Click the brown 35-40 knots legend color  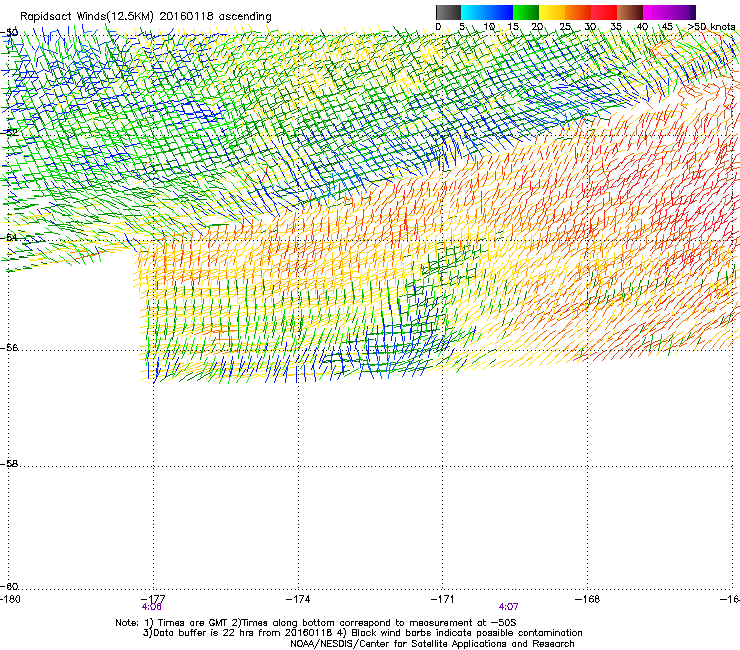point(630,12)
